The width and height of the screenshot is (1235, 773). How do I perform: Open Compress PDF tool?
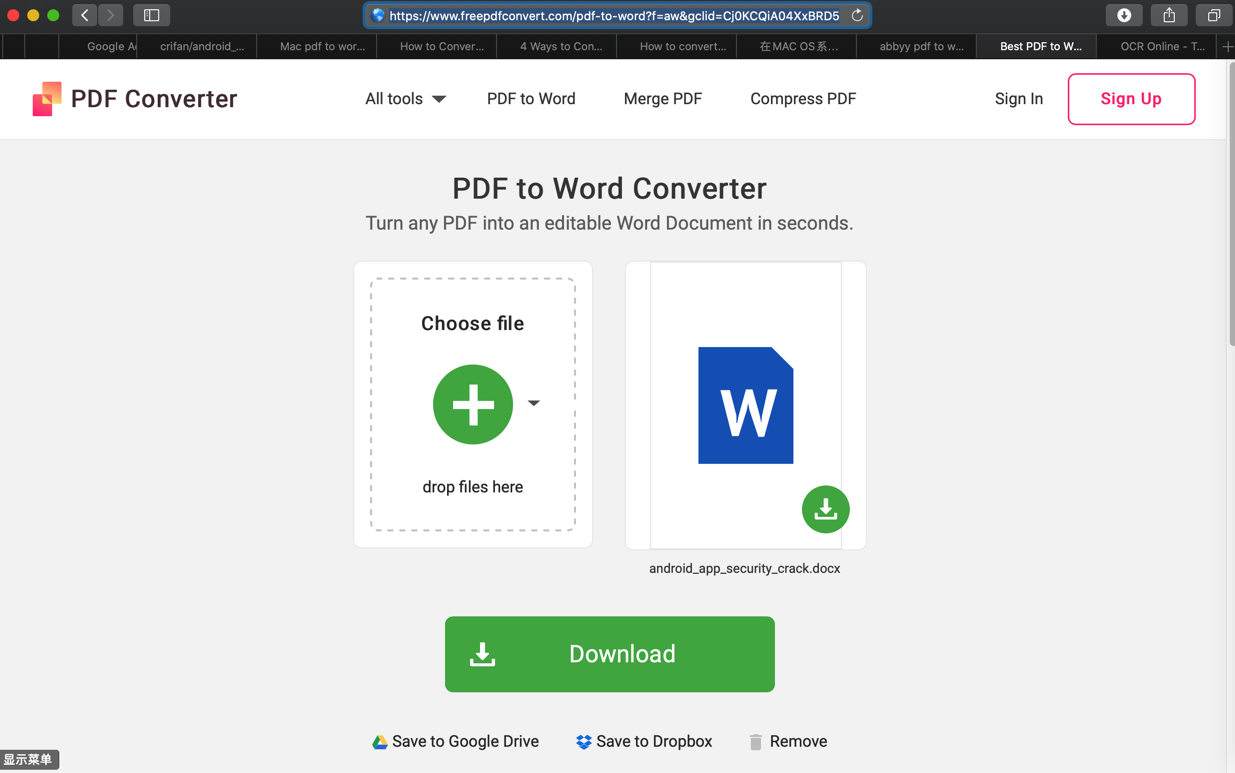point(803,99)
